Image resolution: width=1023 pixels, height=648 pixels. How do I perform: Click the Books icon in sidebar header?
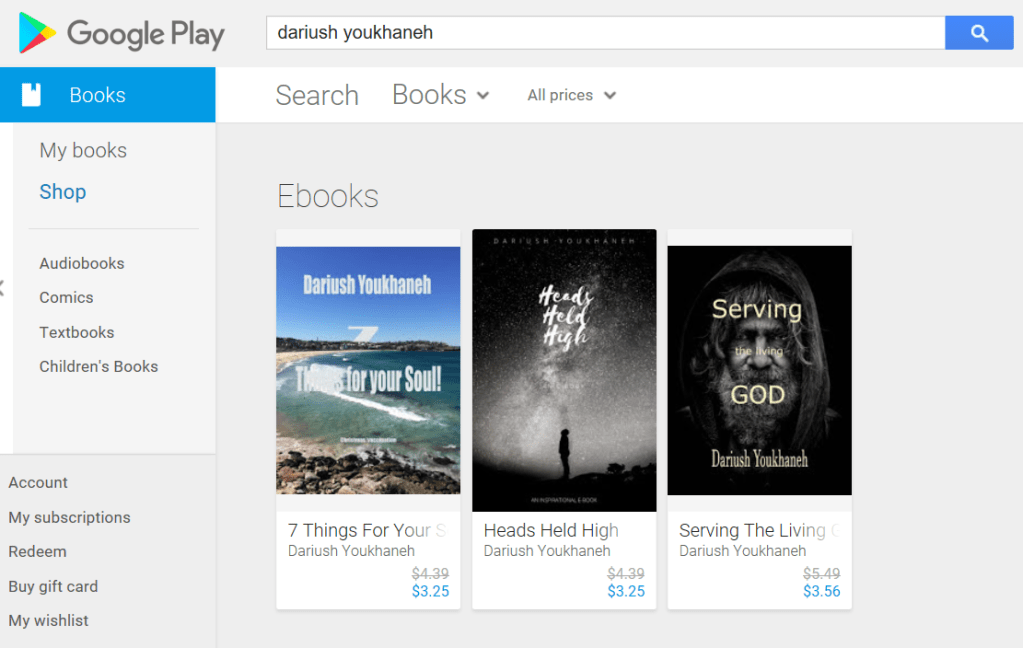(32, 95)
